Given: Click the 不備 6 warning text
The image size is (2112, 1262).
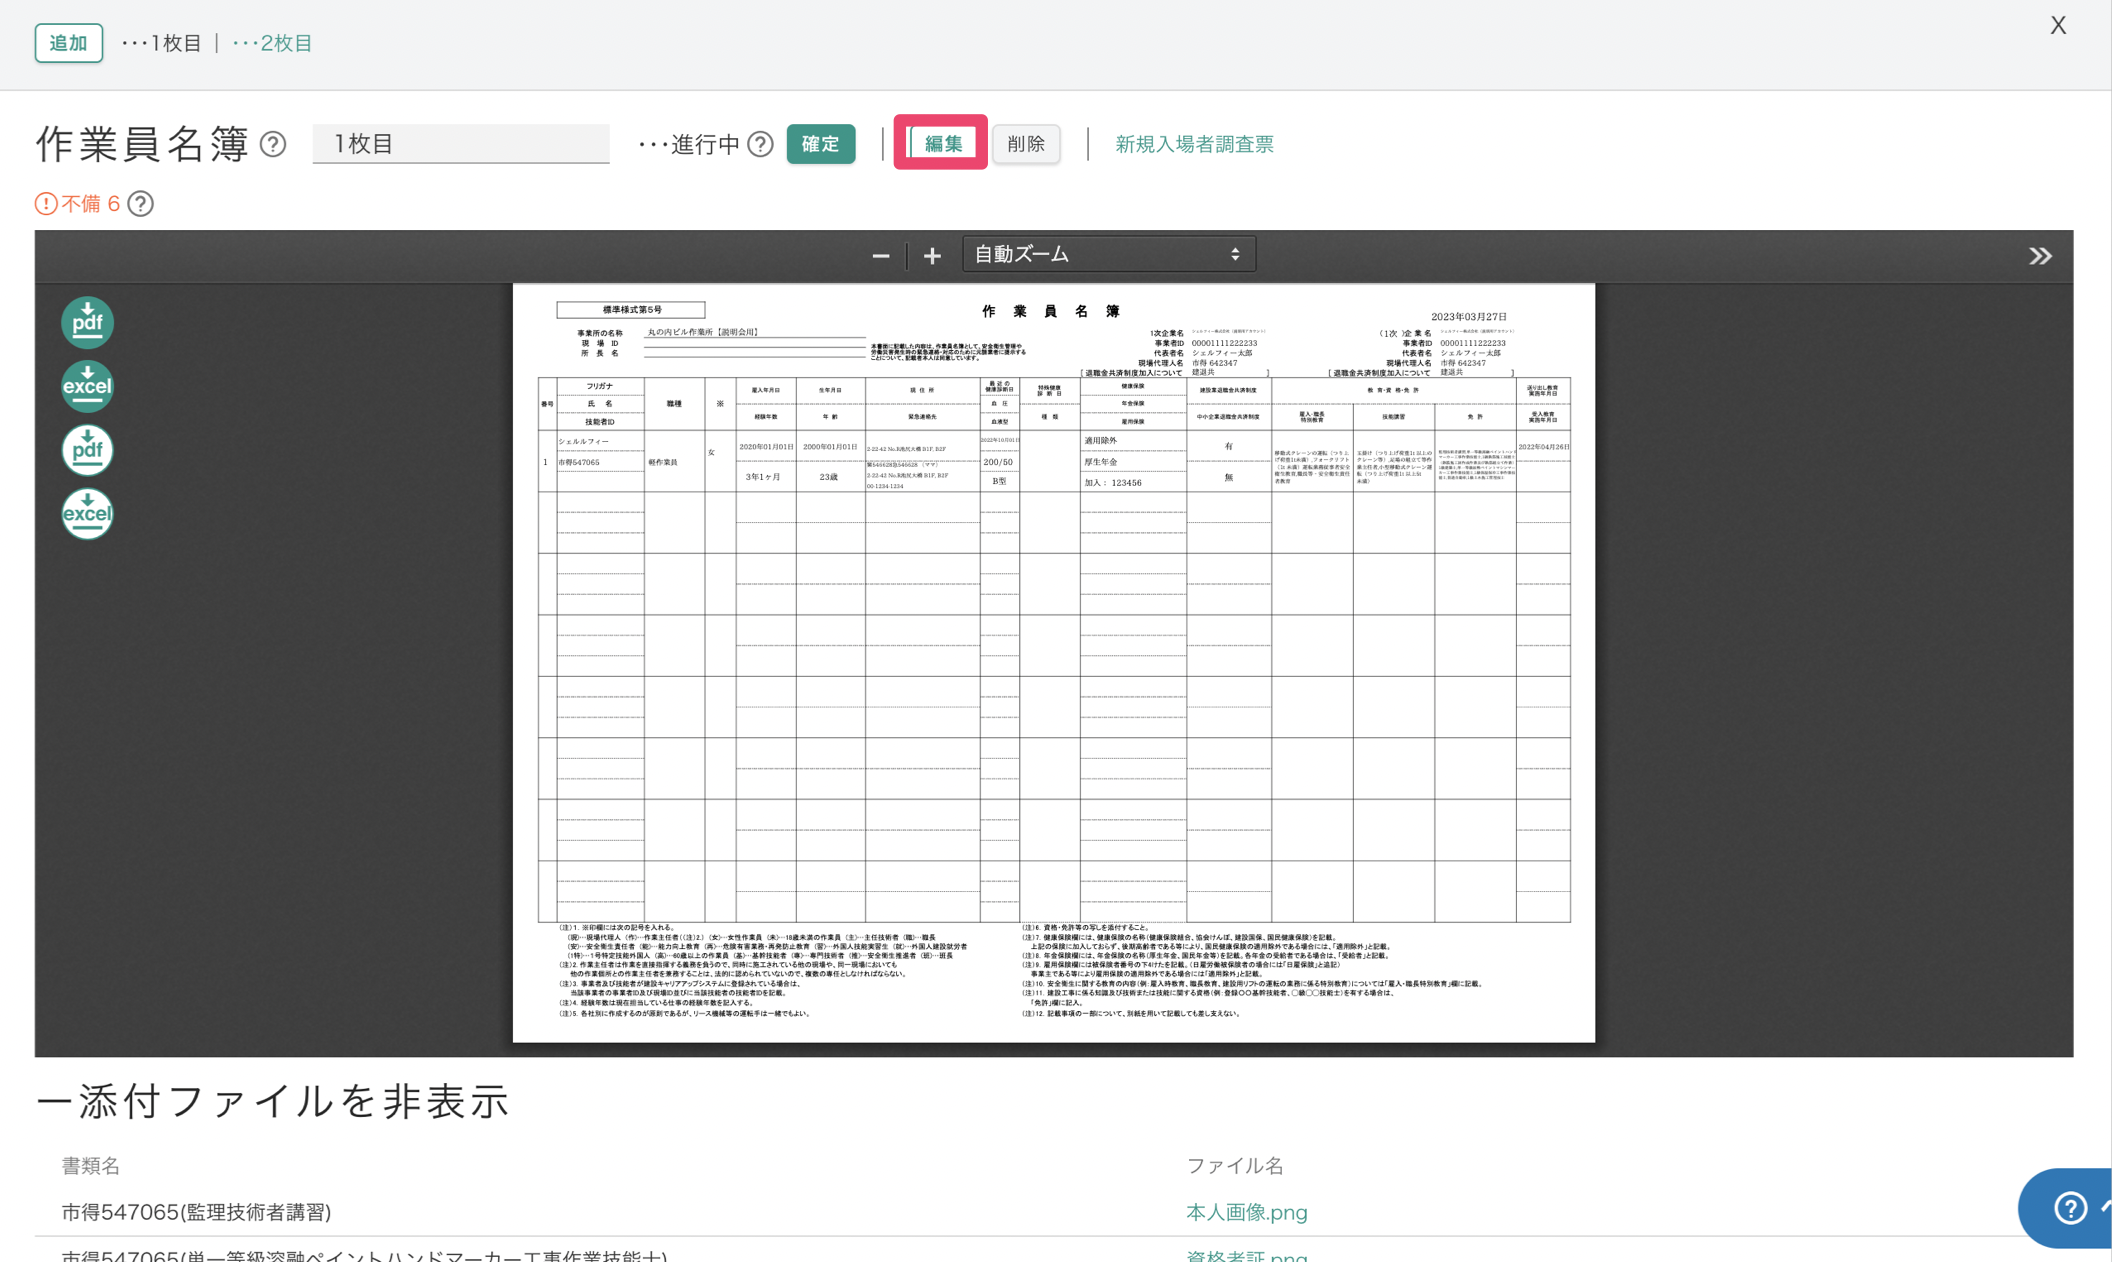Looking at the screenshot, I should pyautogui.click(x=91, y=204).
